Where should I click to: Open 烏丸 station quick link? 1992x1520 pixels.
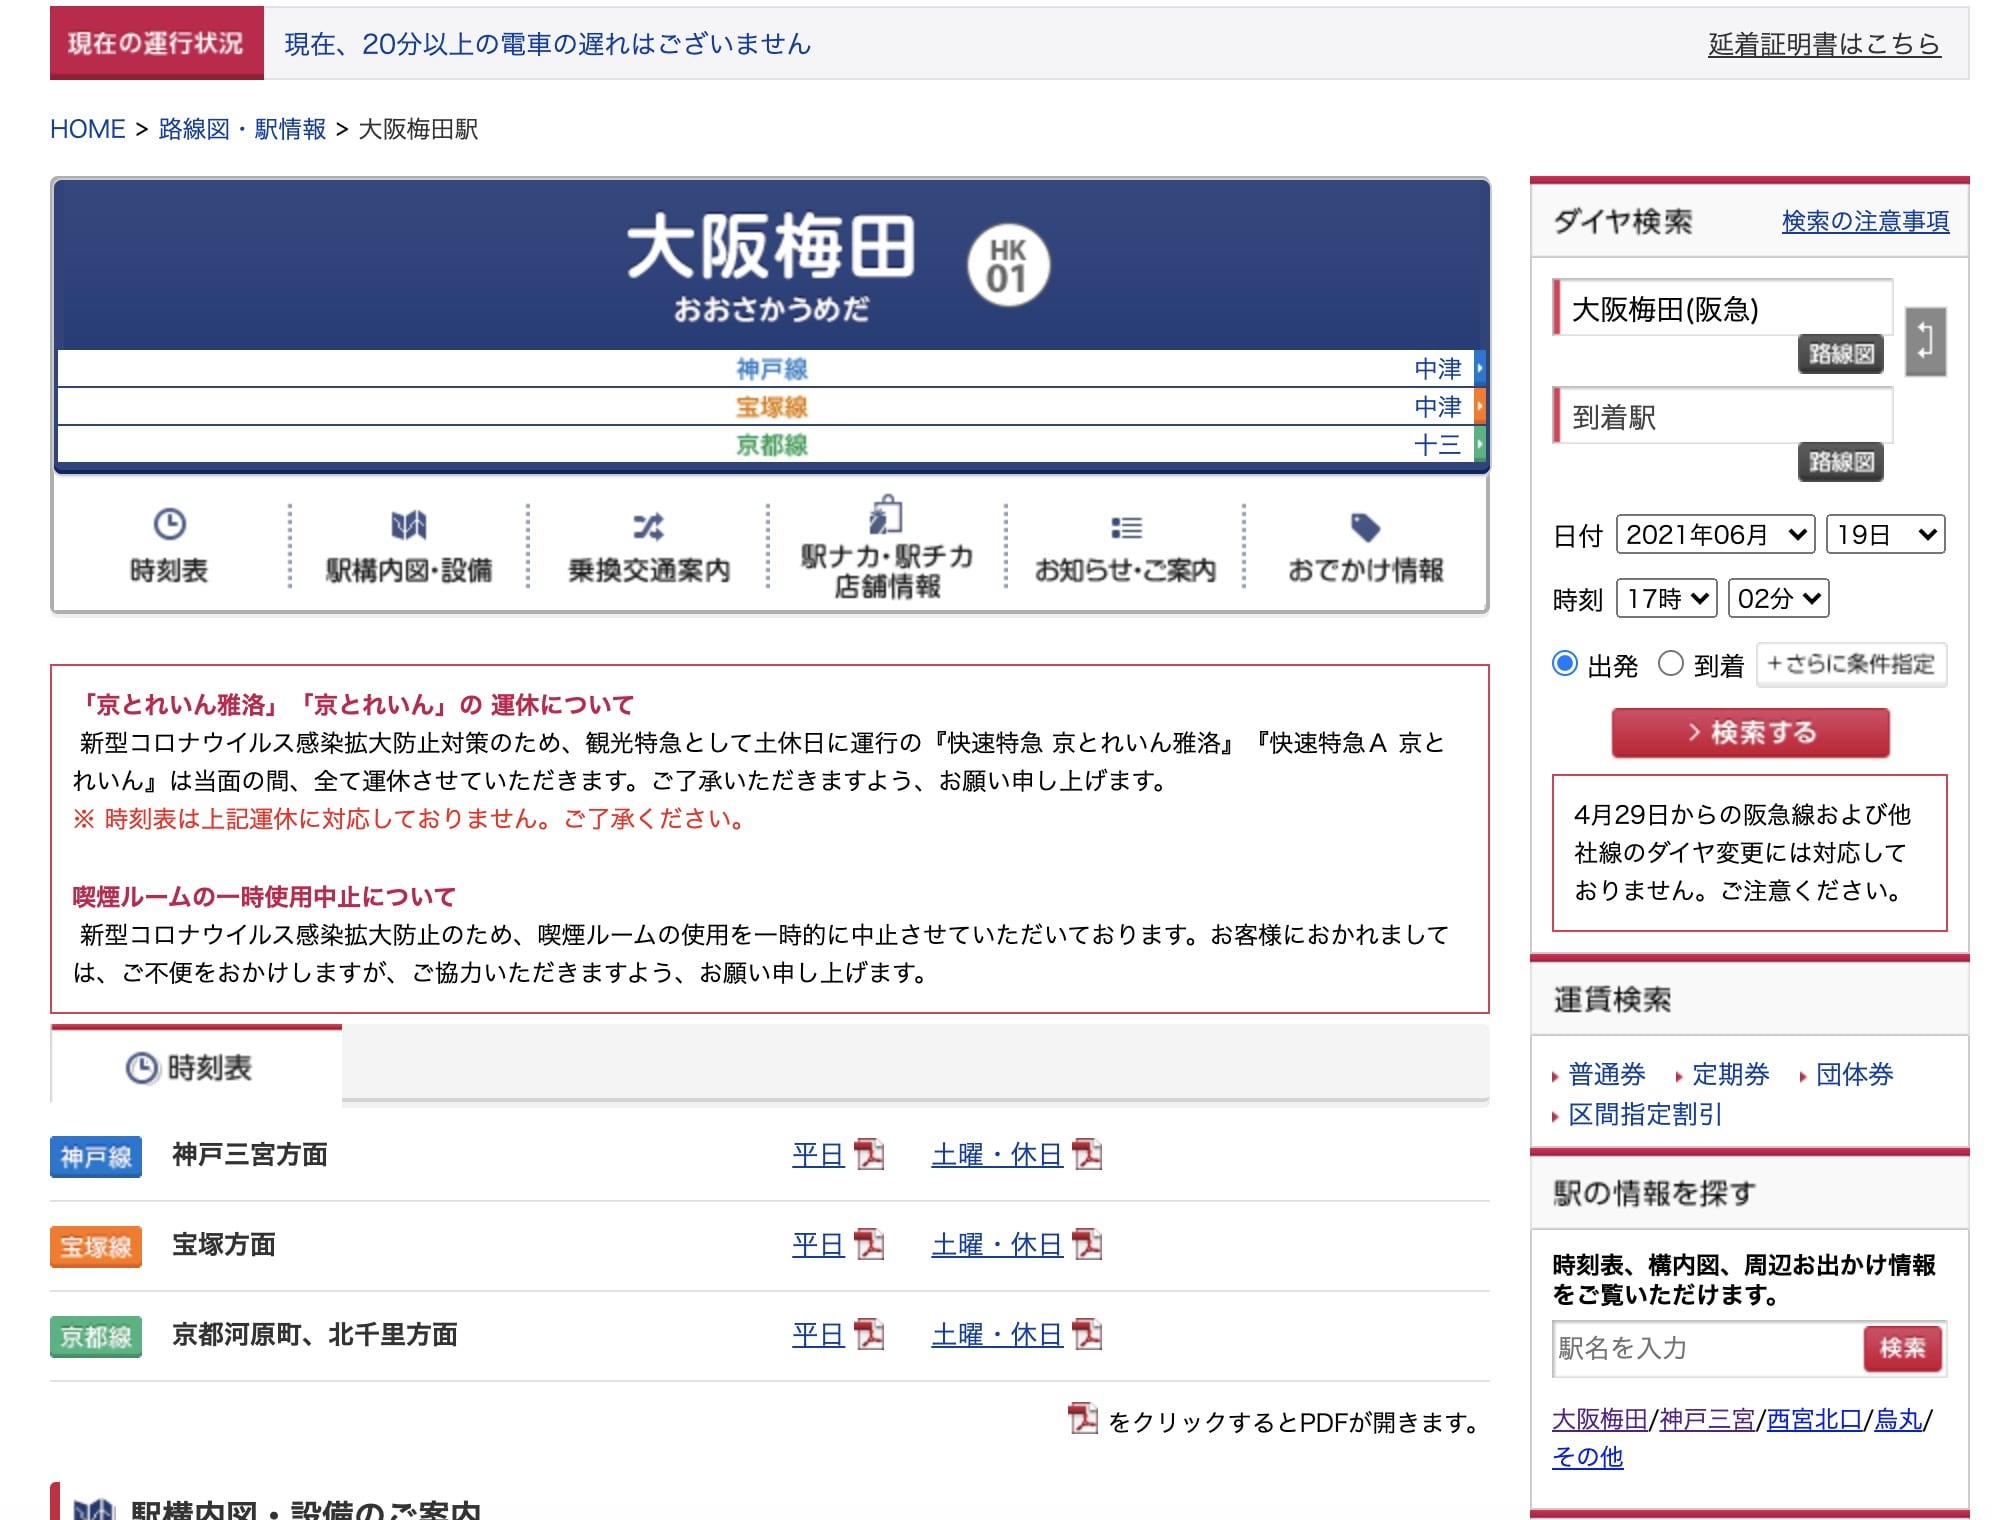(1898, 1419)
